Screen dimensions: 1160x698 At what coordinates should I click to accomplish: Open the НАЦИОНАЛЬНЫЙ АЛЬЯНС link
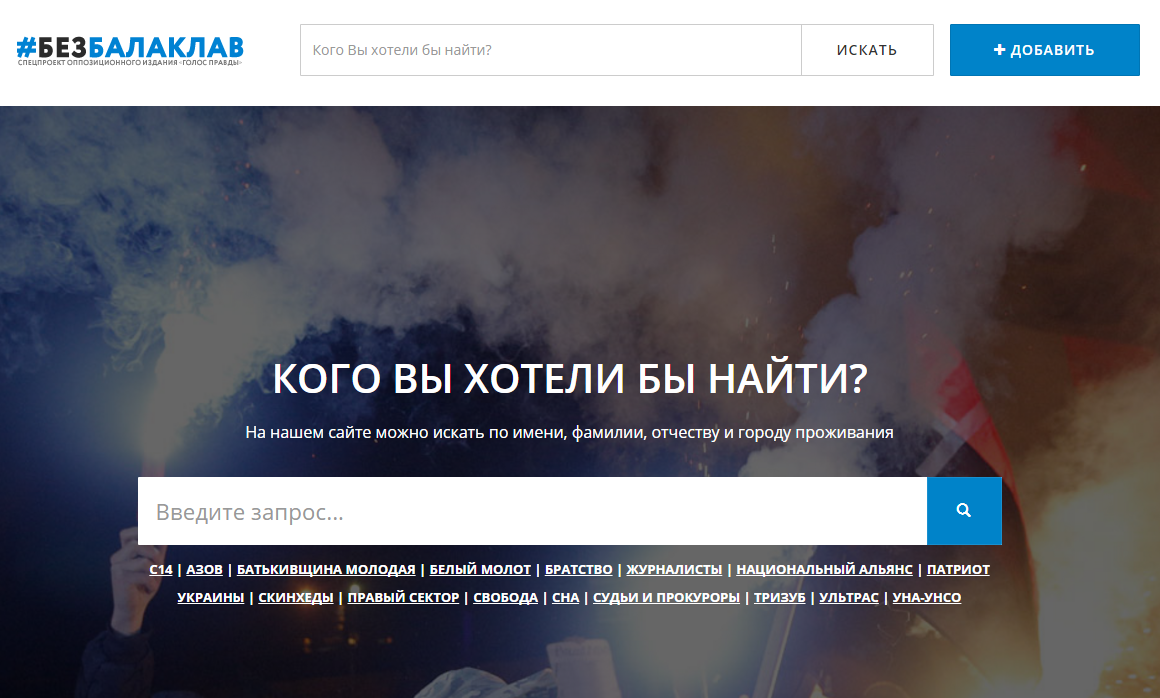(824, 569)
